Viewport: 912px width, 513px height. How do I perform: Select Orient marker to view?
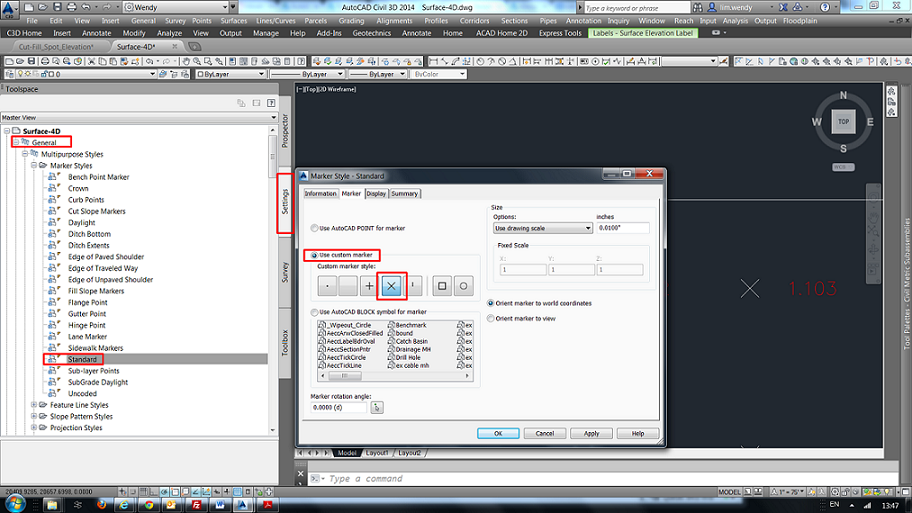point(490,318)
